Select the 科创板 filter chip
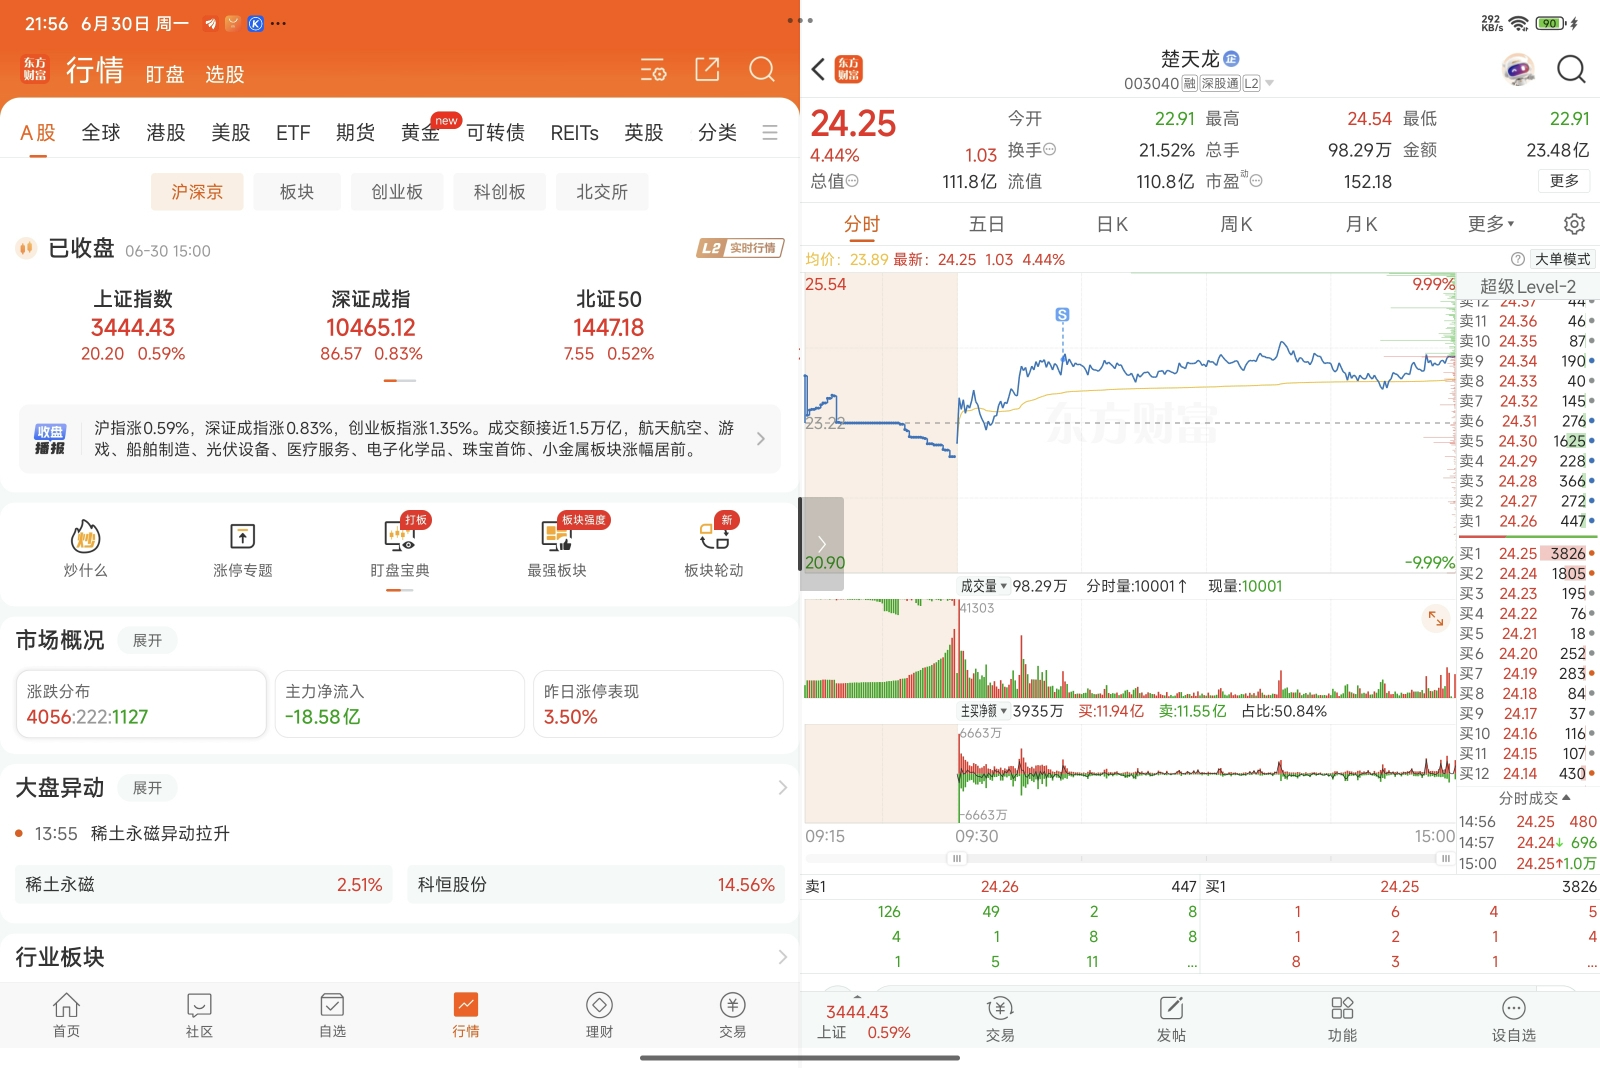The height and width of the screenshot is (1068, 1600). (499, 192)
